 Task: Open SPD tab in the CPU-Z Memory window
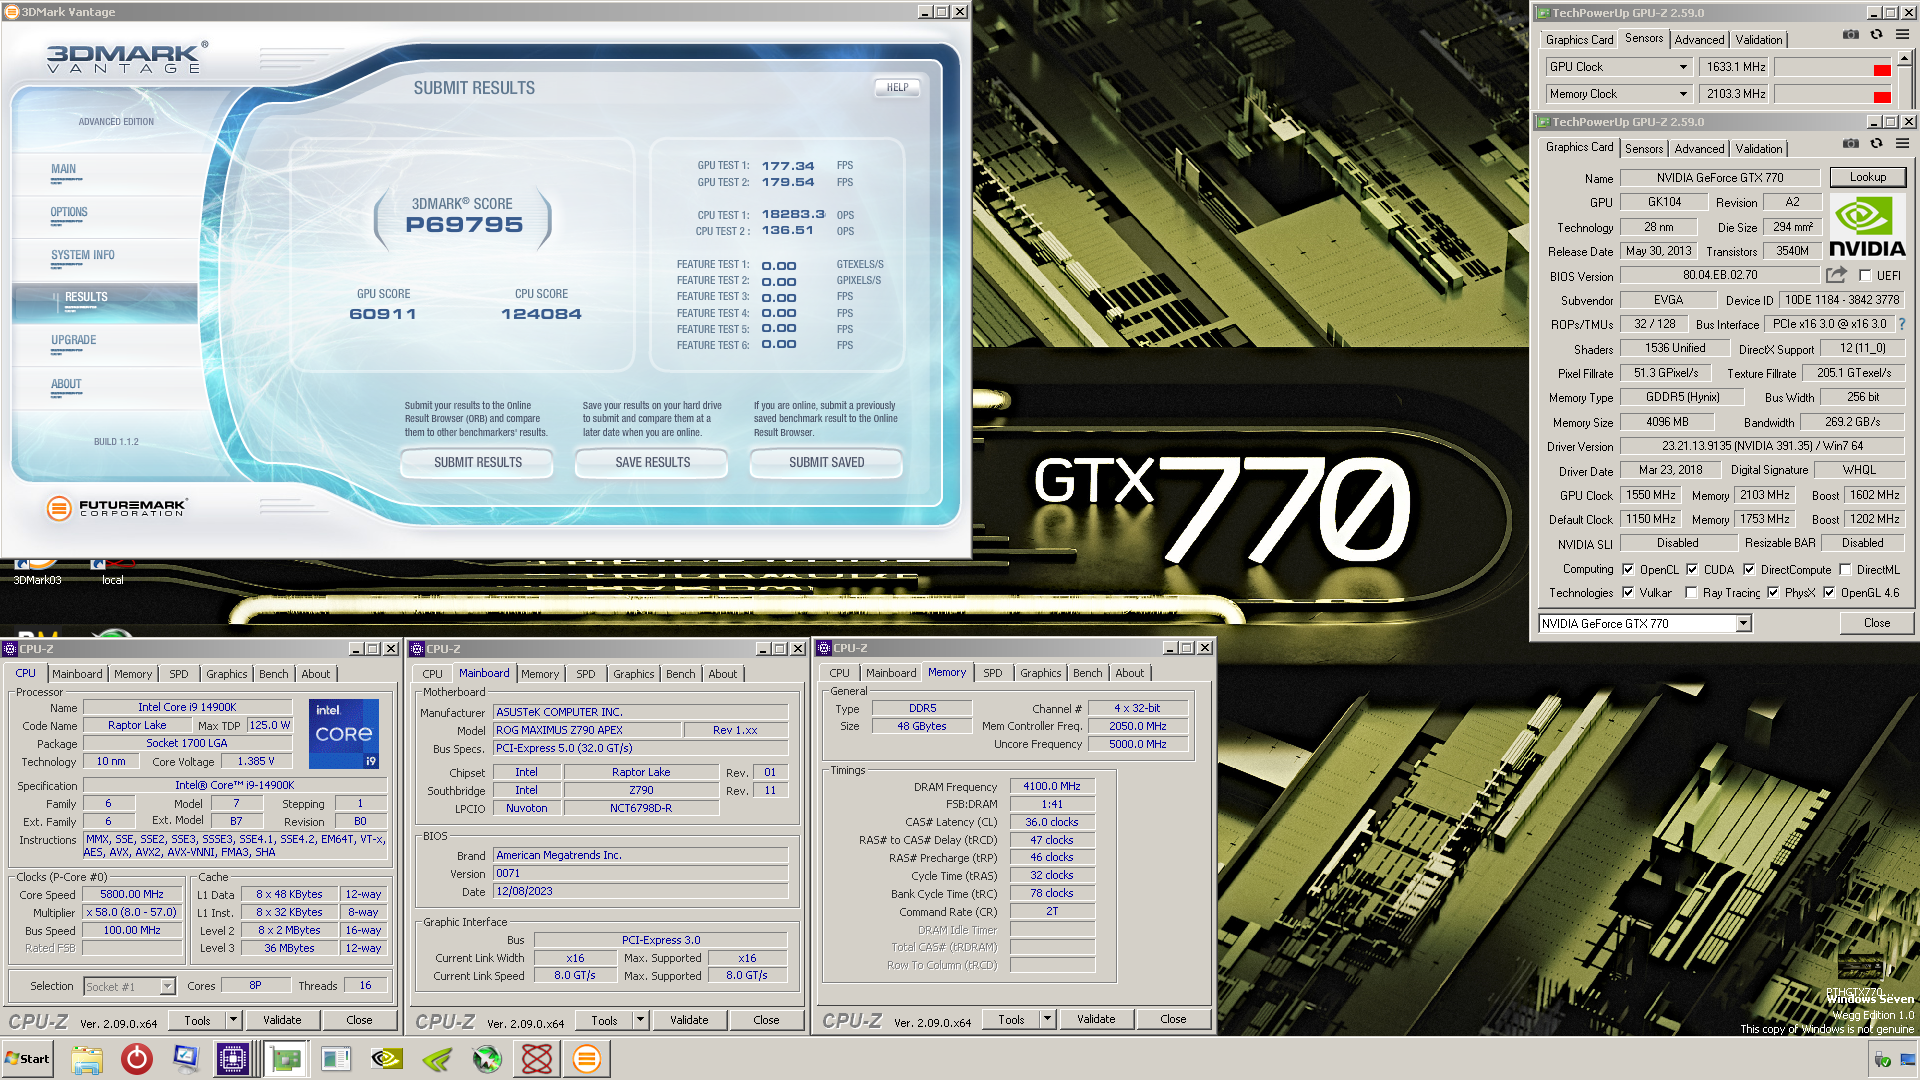click(x=992, y=673)
